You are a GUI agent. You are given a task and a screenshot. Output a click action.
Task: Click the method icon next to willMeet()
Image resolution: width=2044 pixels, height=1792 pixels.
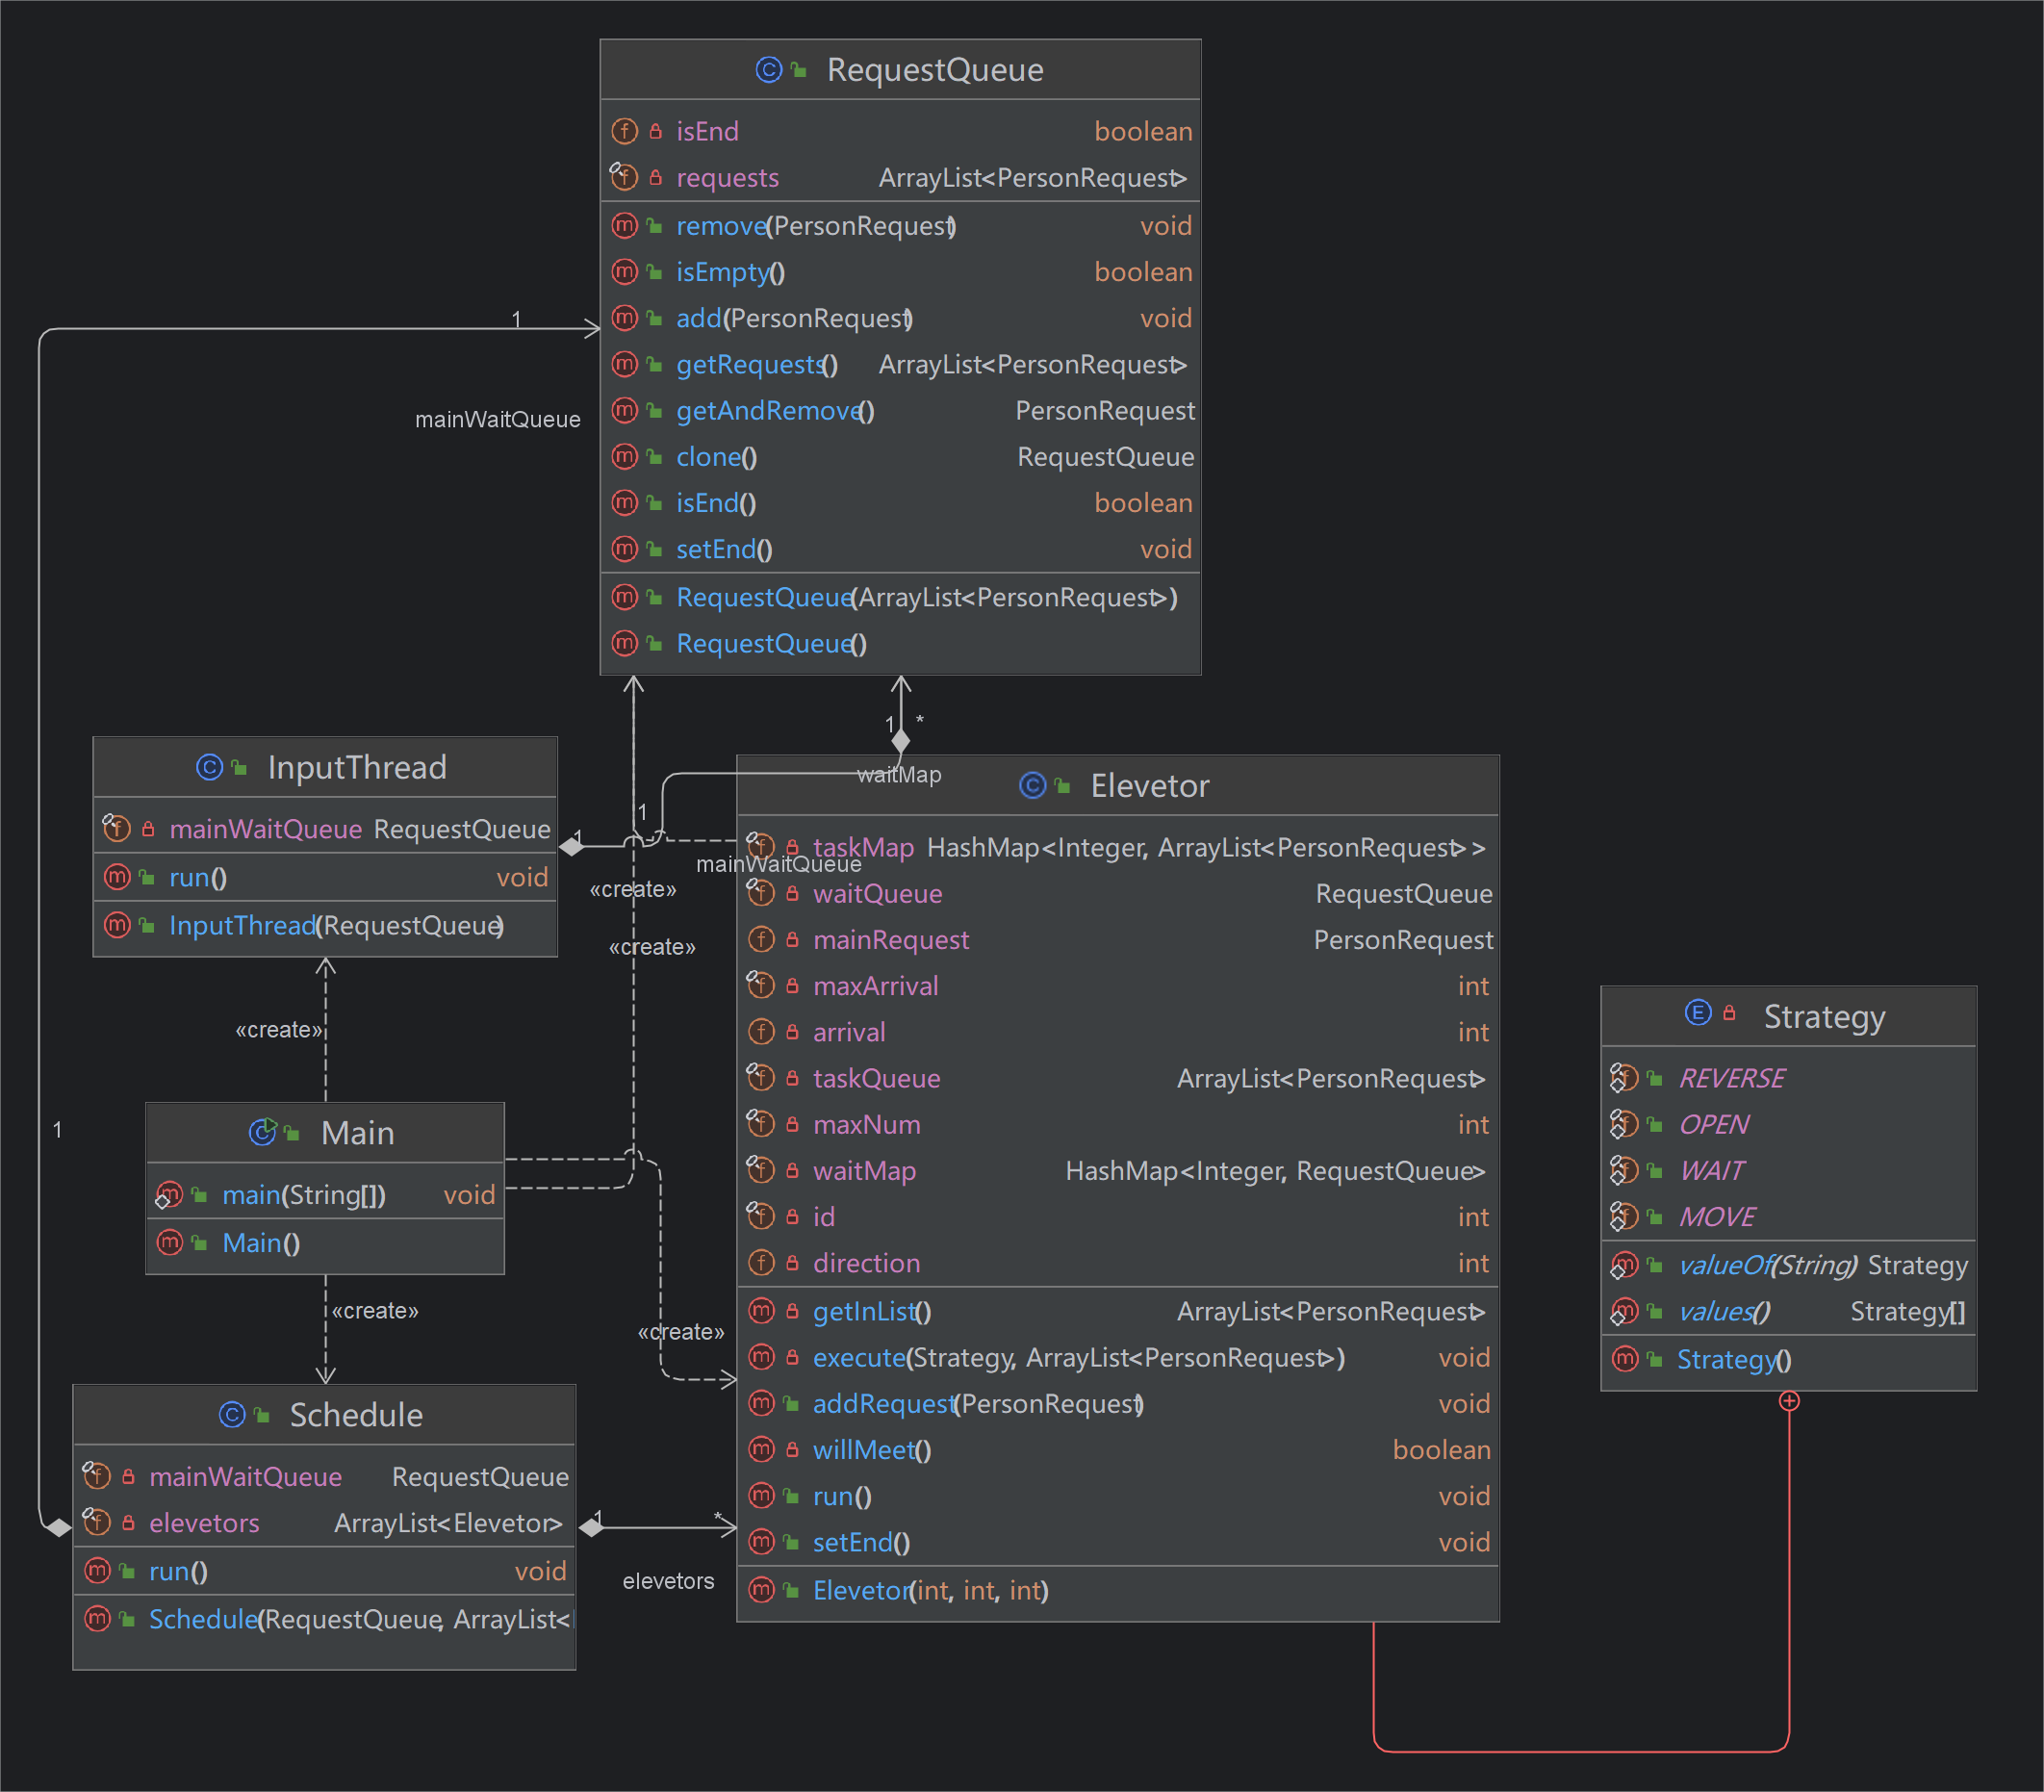(762, 1449)
